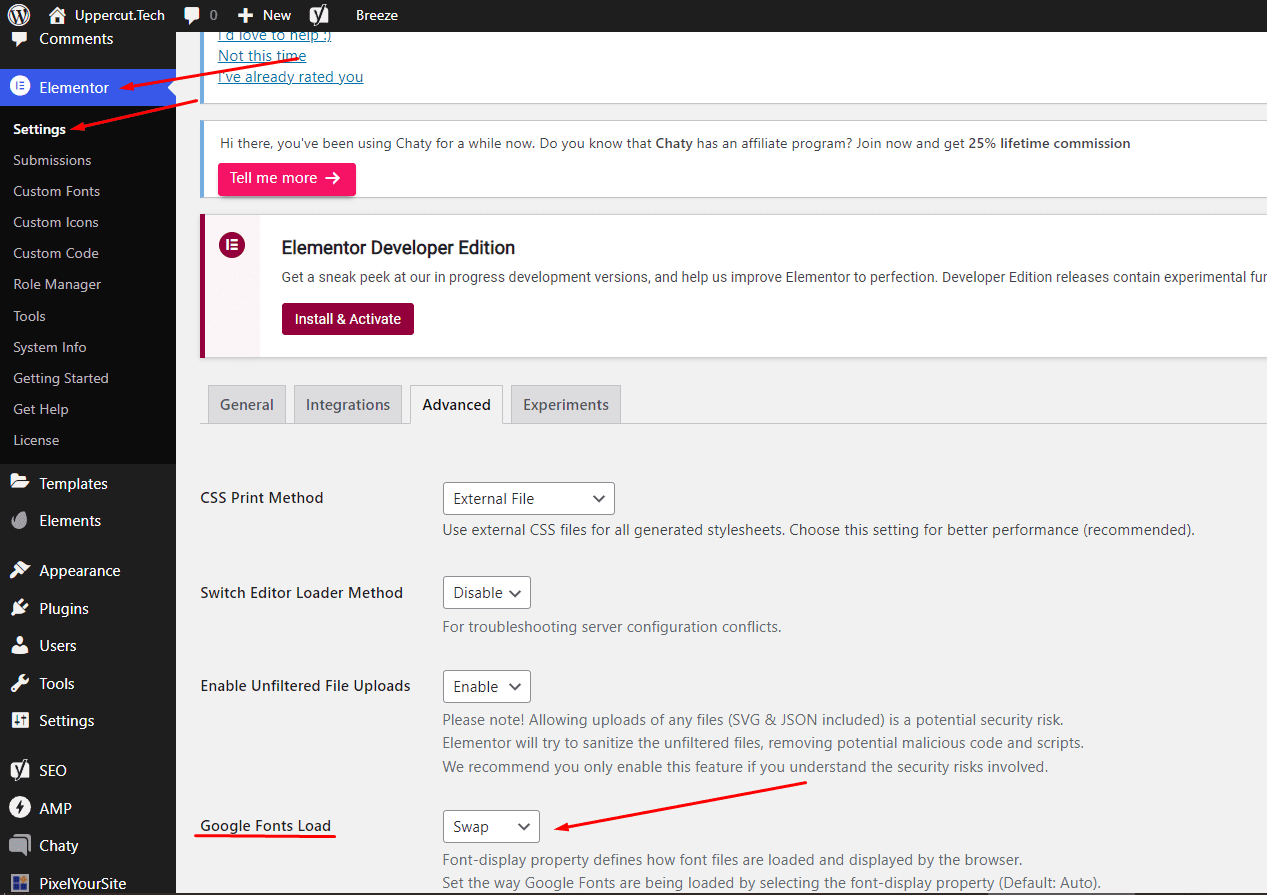Expand the Google Fonts Load Swap dropdown
The height and width of the screenshot is (895, 1267).
(x=491, y=826)
